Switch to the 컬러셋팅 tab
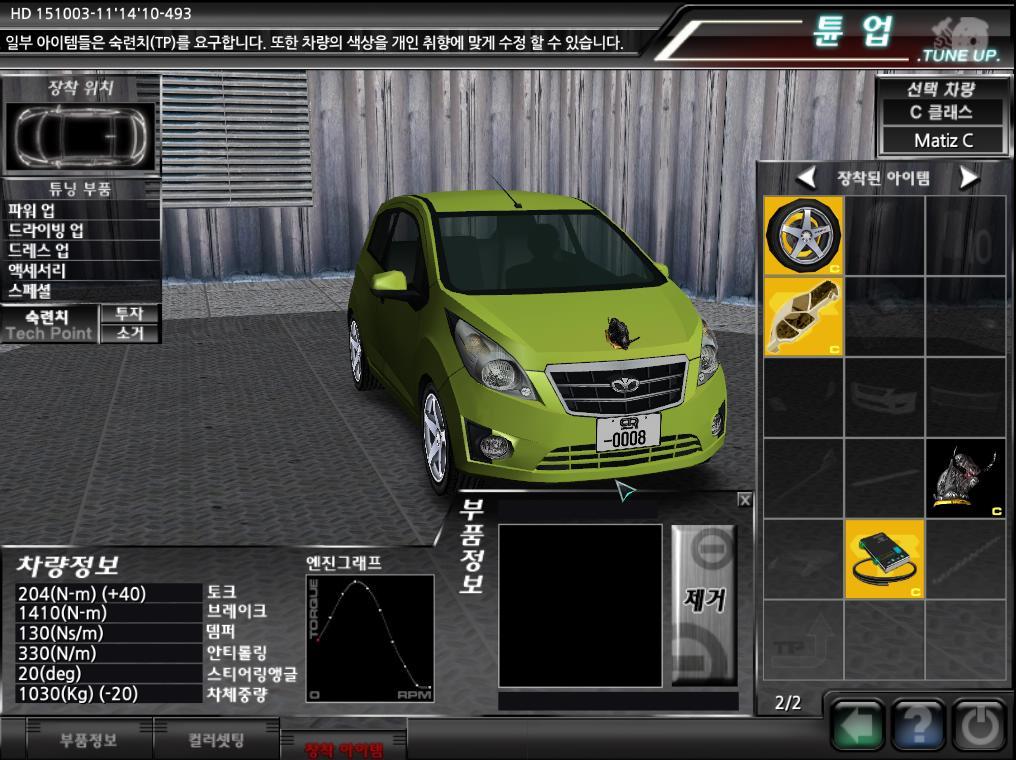 (x=216, y=739)
